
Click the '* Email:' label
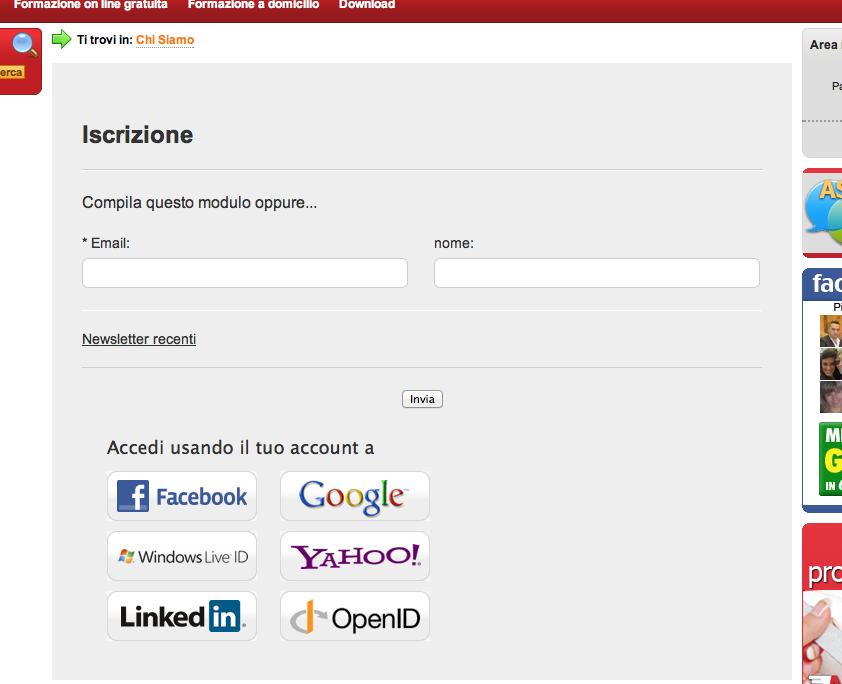point(106,243)
